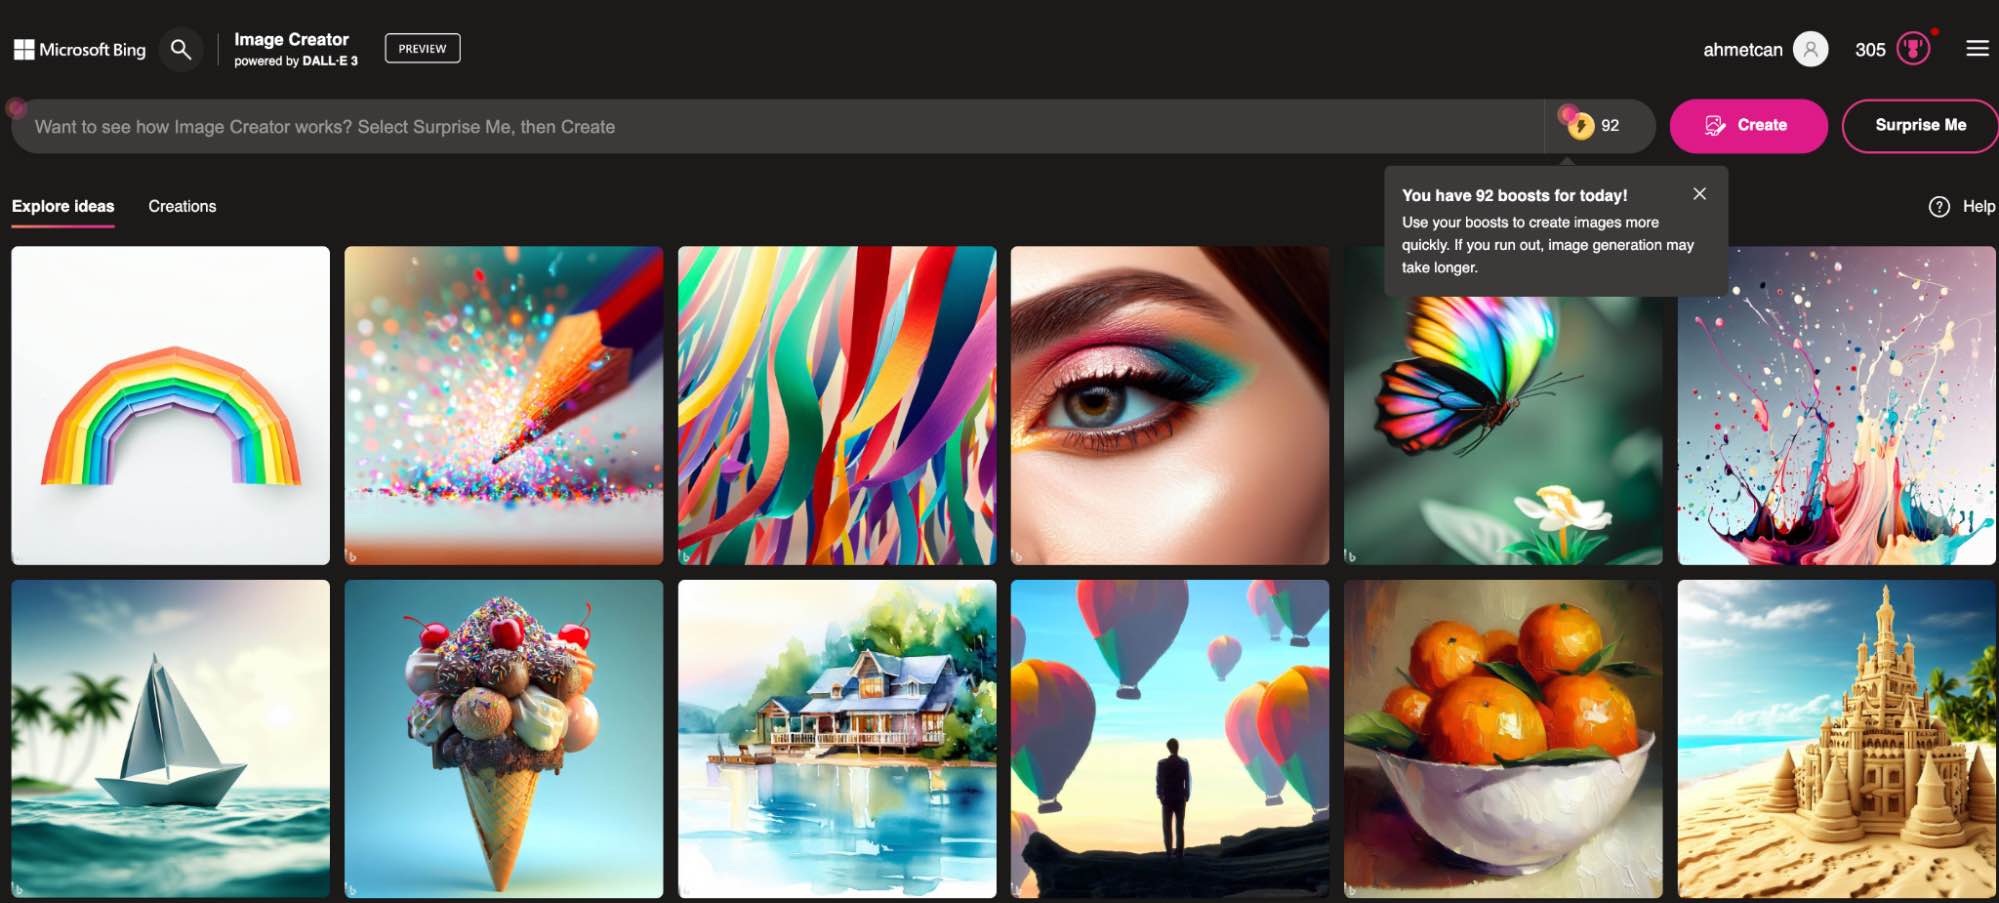The height and width of the screenshot is (903, 1999).
Task: Open the hot air balloons image
Action: 1169,738
